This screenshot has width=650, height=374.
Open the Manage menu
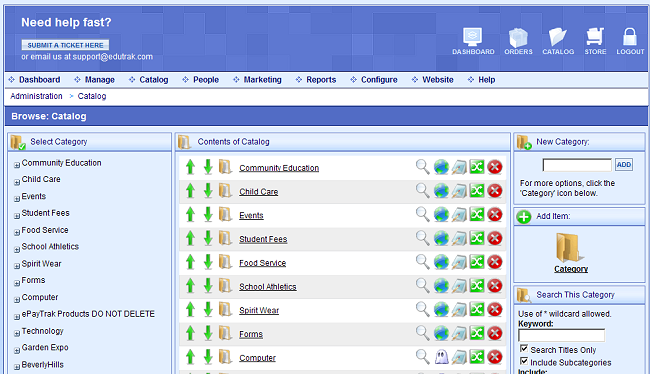pos(99,80)
